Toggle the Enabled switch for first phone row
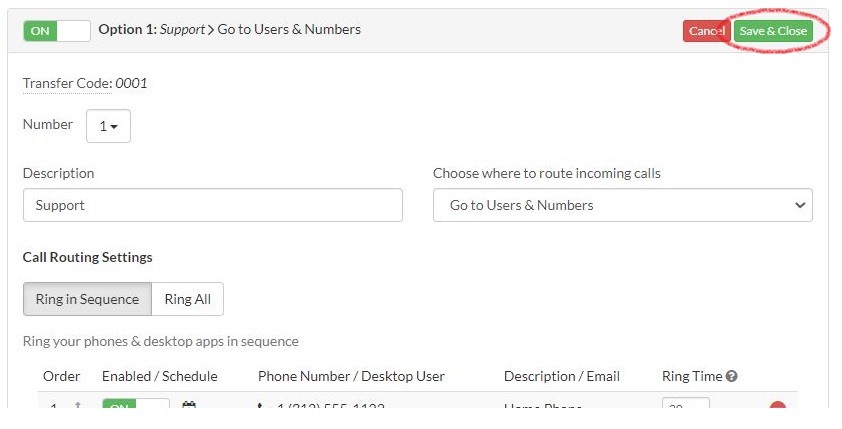The image size is (842, 429). tap(135, 408)
